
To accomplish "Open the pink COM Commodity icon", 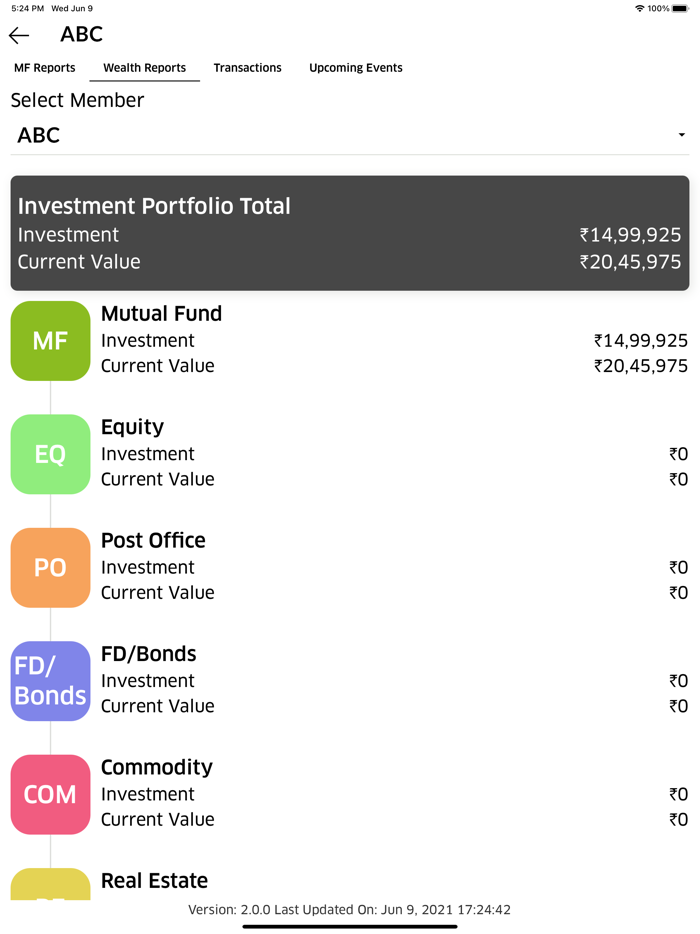I will (51, 795).
